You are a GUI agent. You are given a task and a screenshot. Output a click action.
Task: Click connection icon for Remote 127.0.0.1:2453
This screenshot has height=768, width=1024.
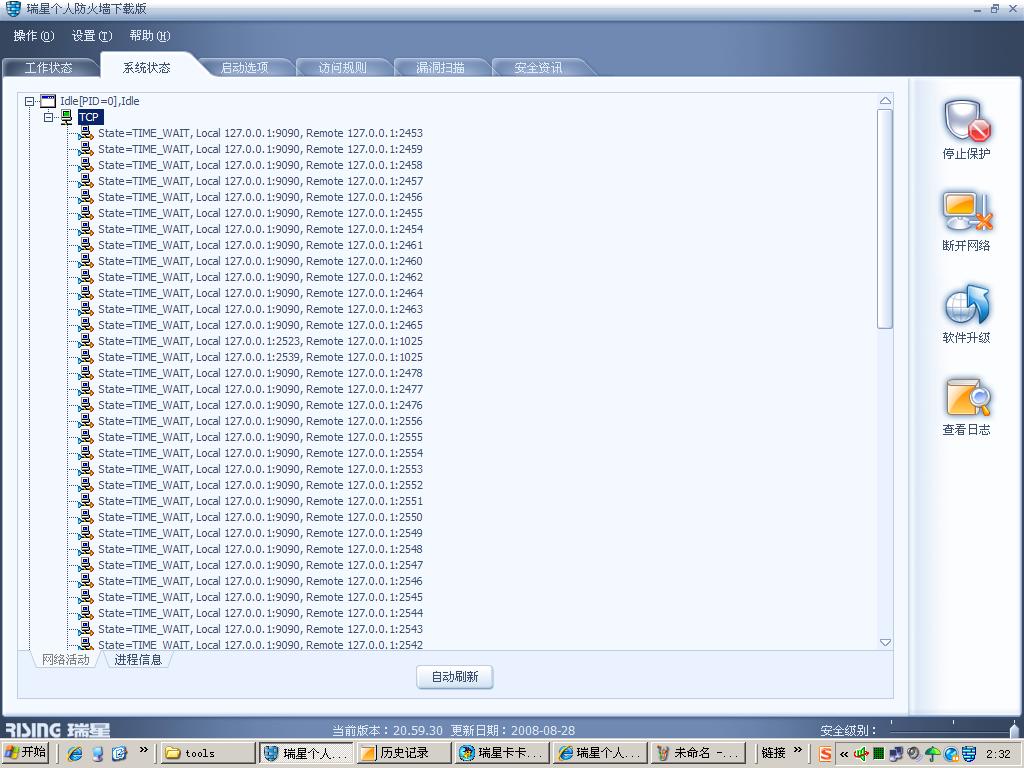[x=86, y=133]
